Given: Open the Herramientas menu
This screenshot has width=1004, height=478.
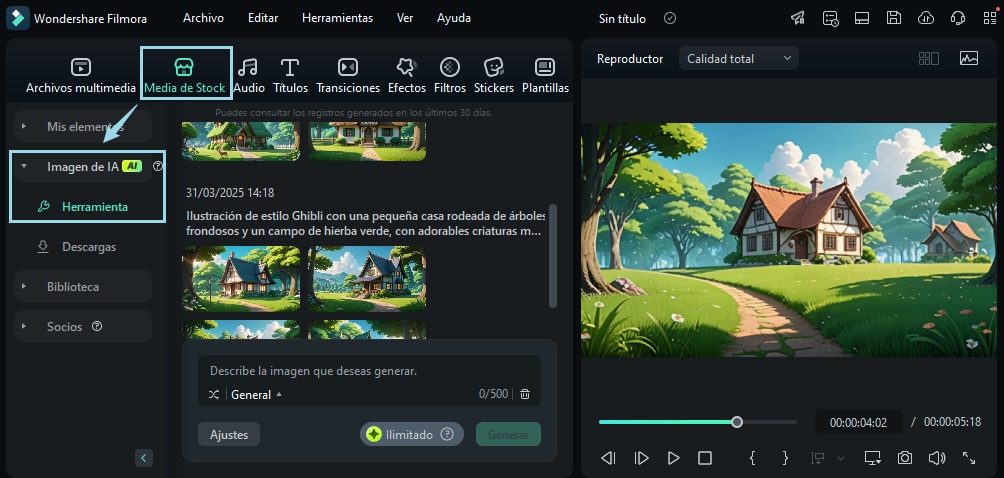Looking at the screenshot, I should (x=337, y=18).
